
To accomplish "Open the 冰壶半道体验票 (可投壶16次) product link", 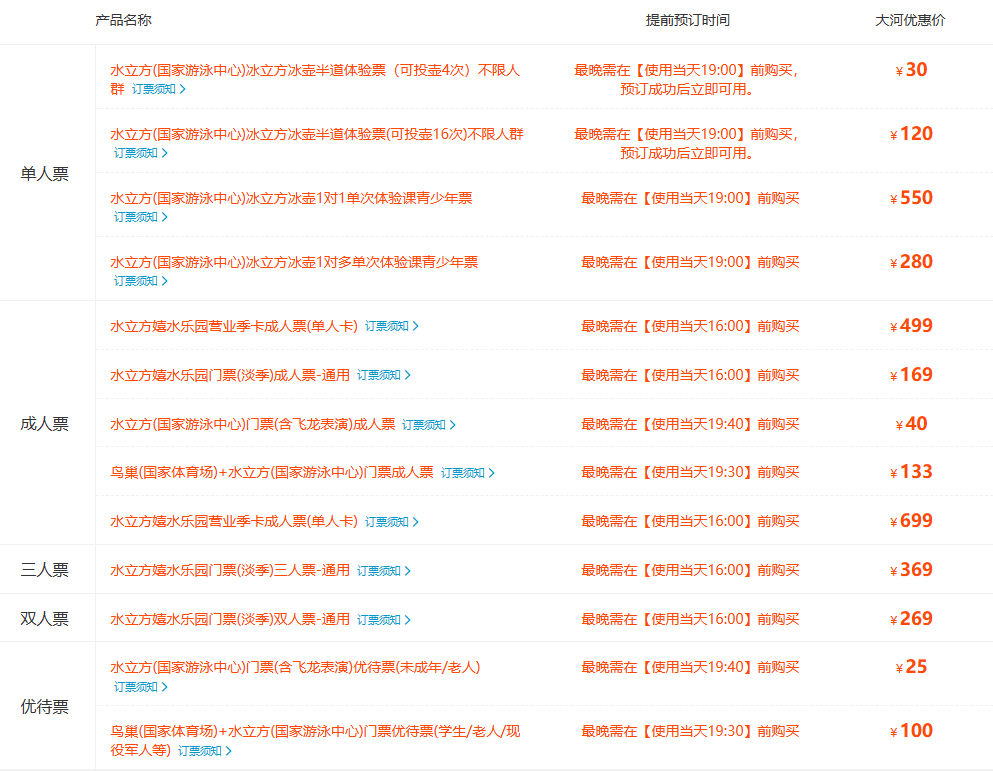I will [x=317, y=134].
